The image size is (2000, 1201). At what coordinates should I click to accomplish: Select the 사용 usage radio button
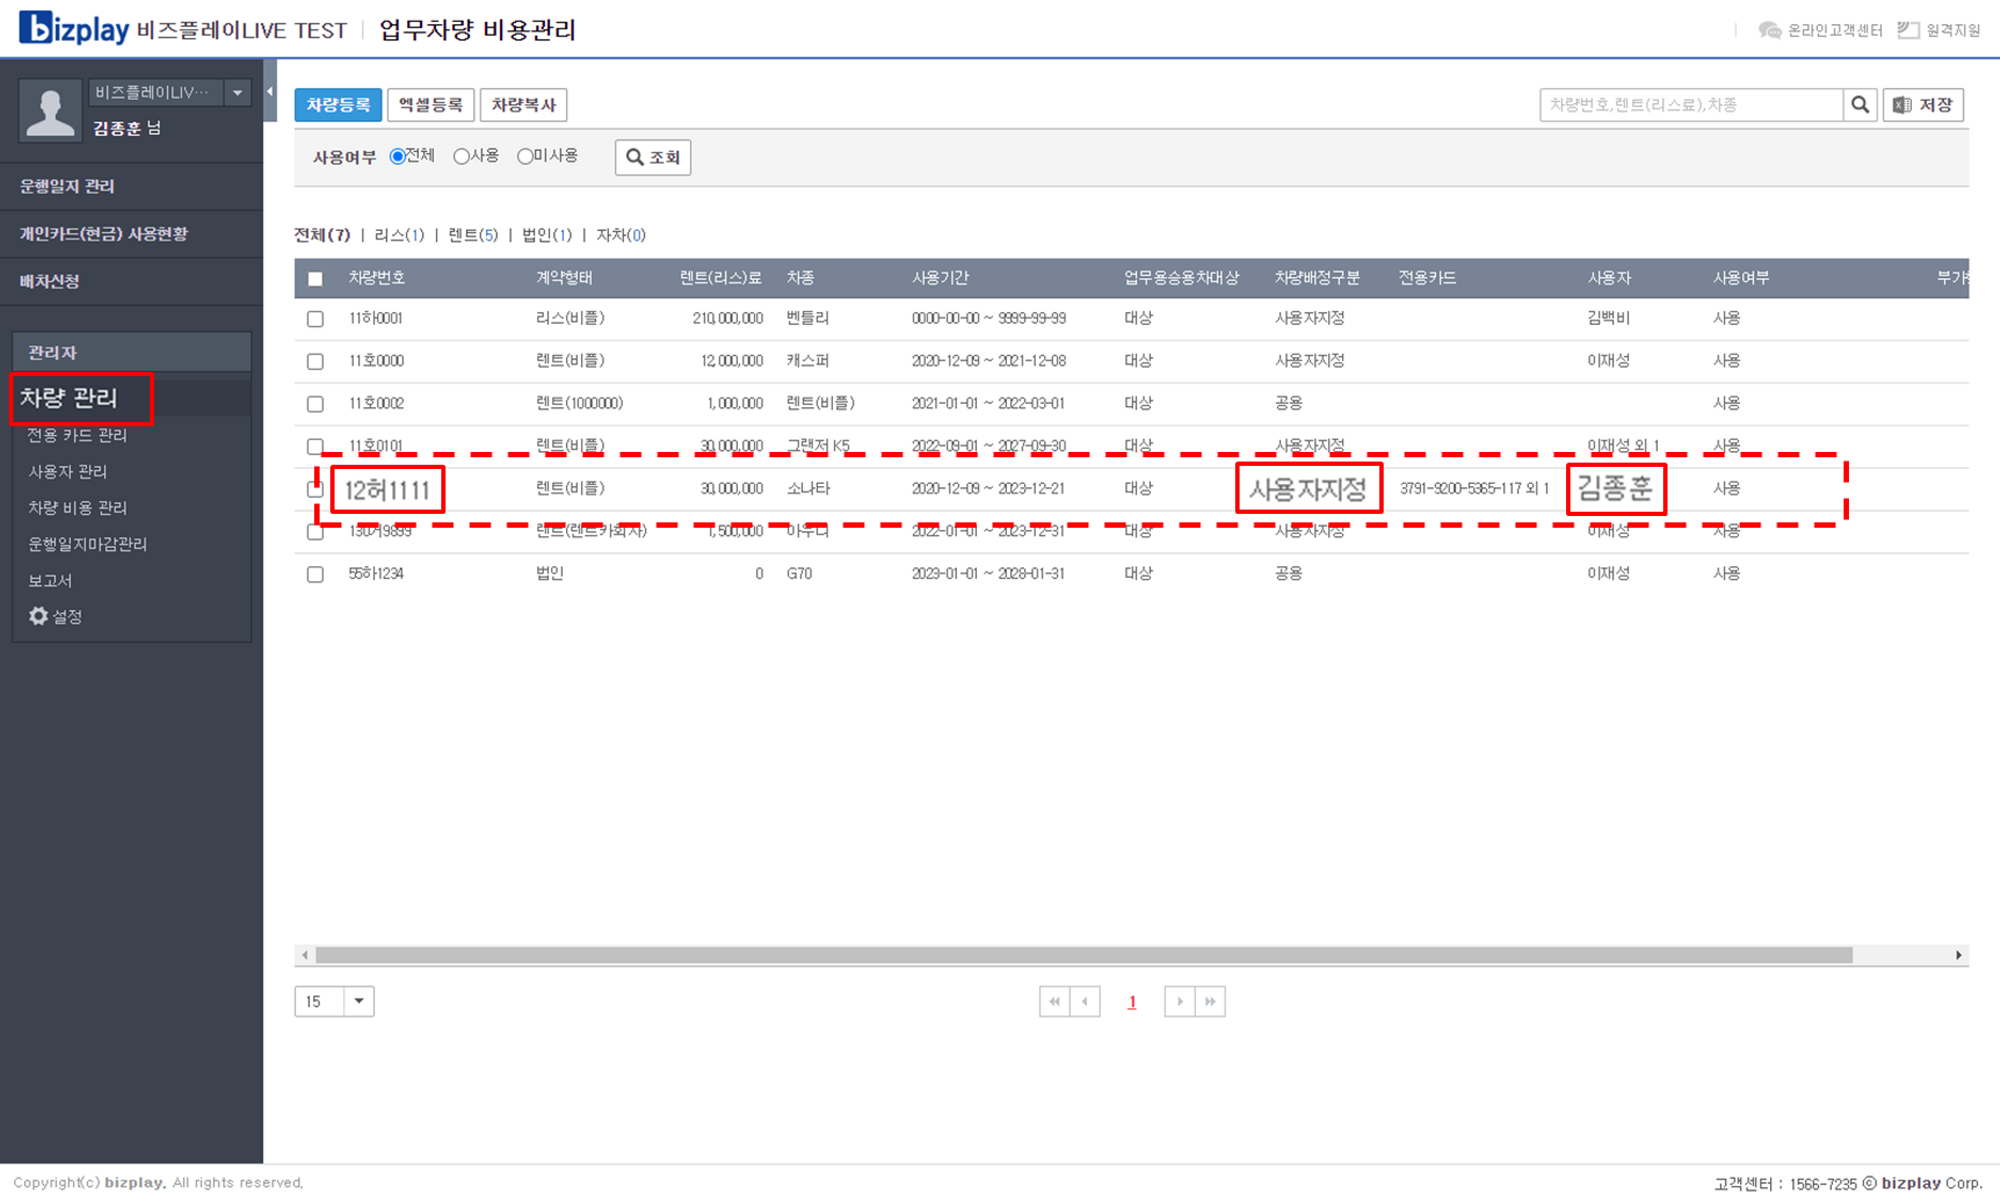pos(461,156)
